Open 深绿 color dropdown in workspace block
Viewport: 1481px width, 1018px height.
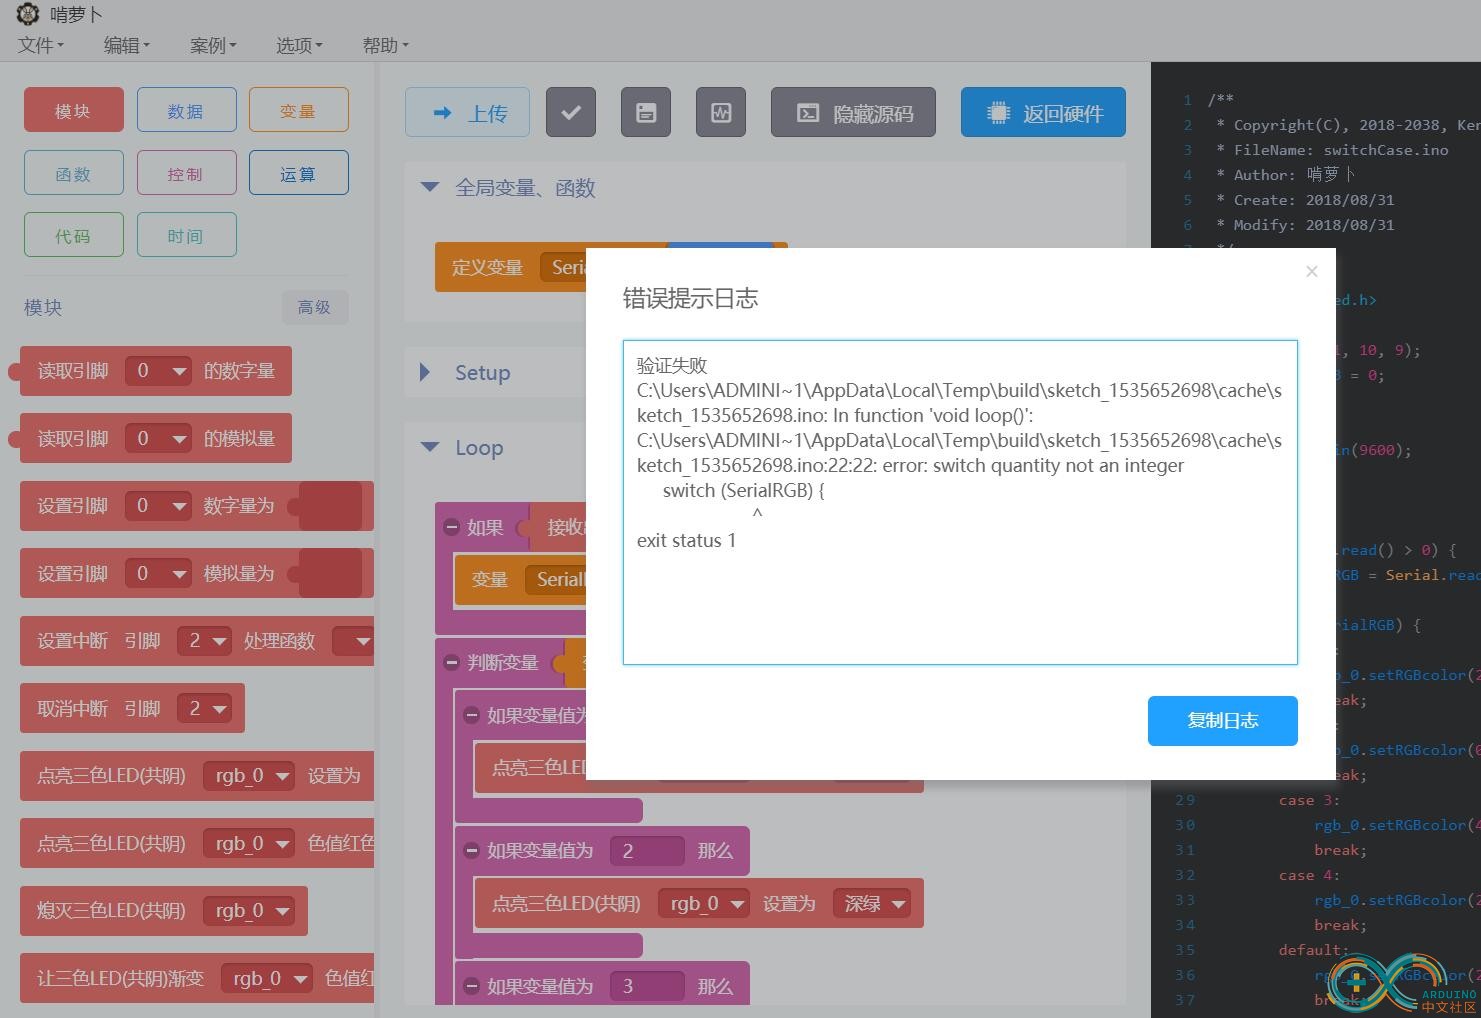[872, 904]
